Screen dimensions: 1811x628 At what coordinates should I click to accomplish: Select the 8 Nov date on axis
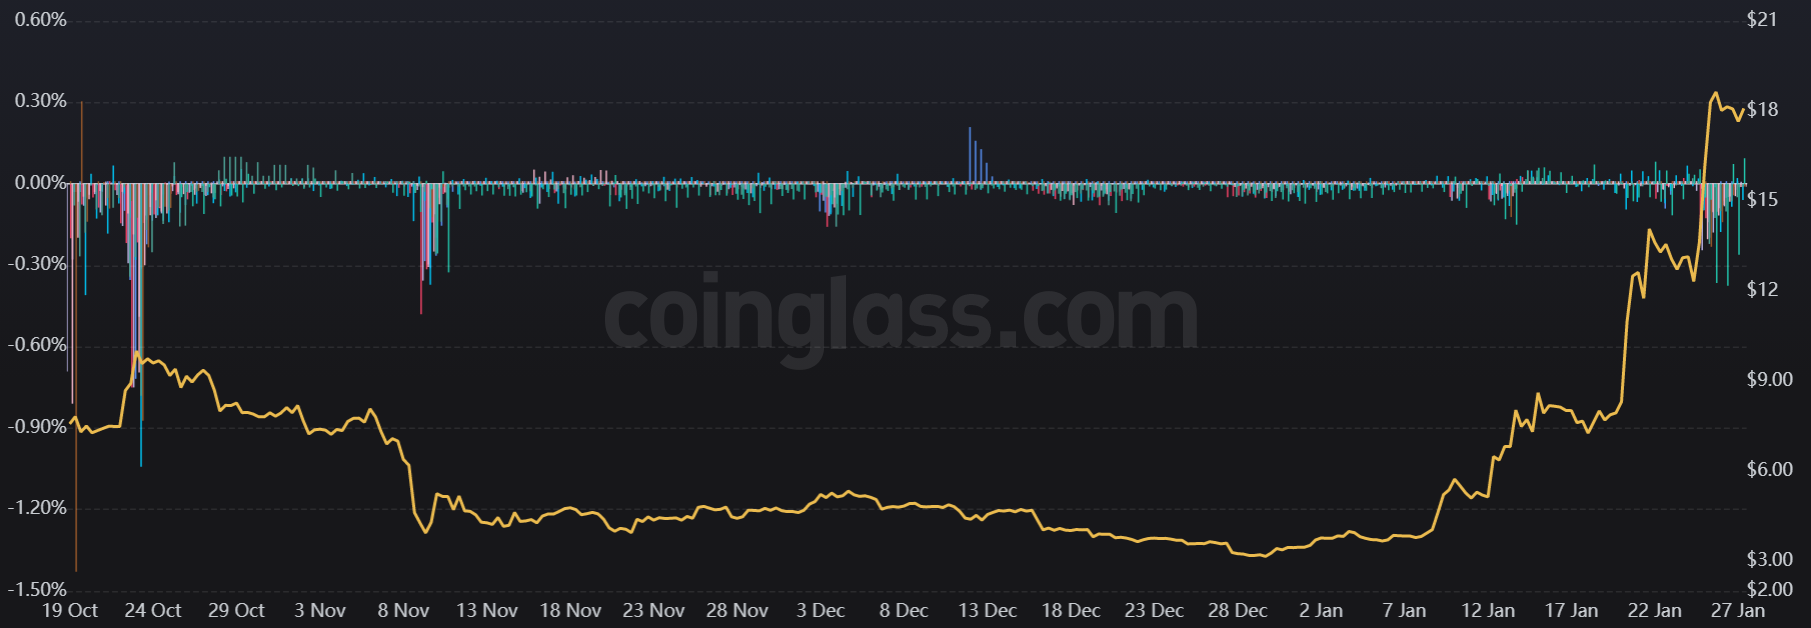click(403, 610)
